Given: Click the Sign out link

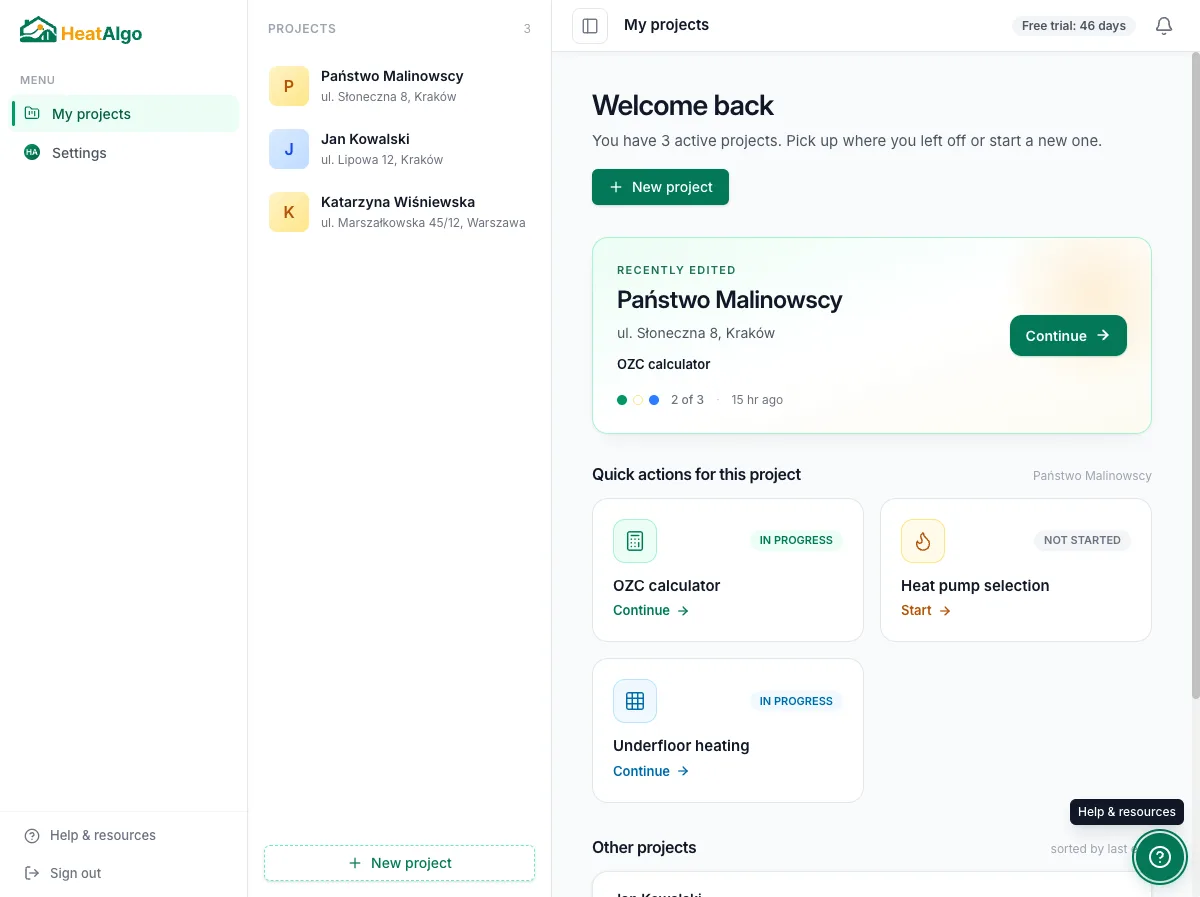Looking at the screenshot, I should (x=76, y=873).
